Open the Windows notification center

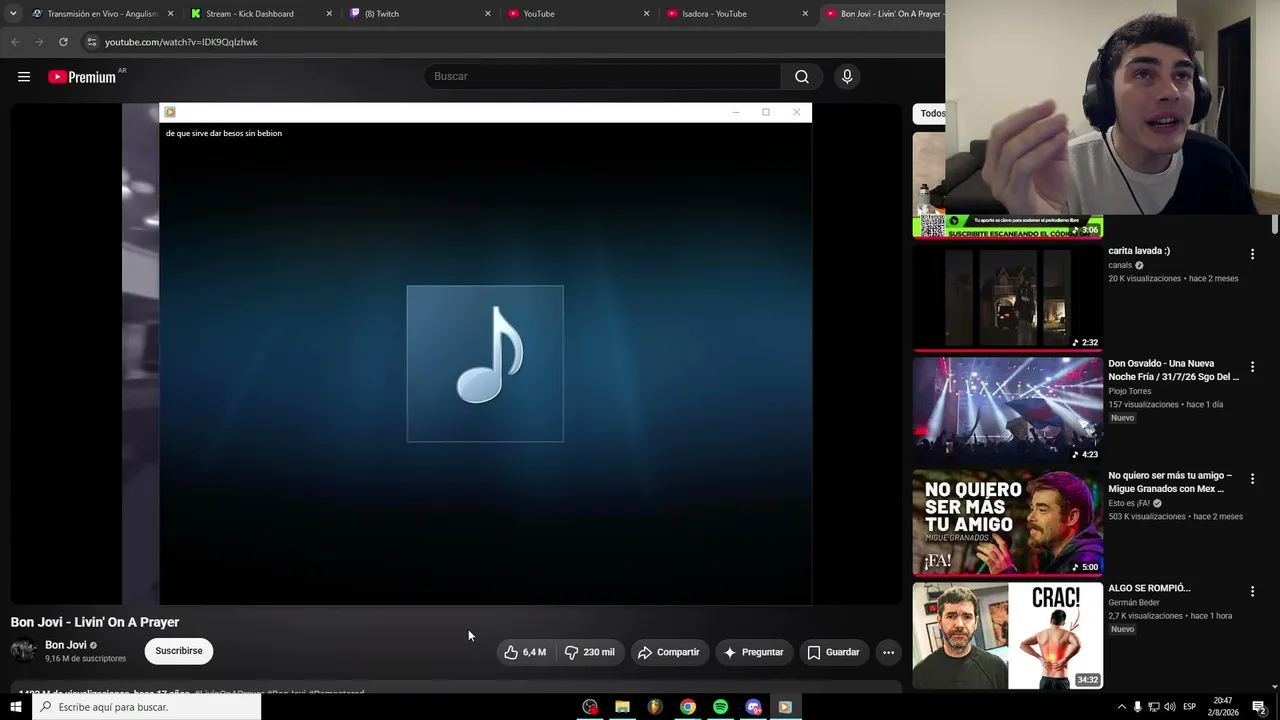[x=1259, y=707]
